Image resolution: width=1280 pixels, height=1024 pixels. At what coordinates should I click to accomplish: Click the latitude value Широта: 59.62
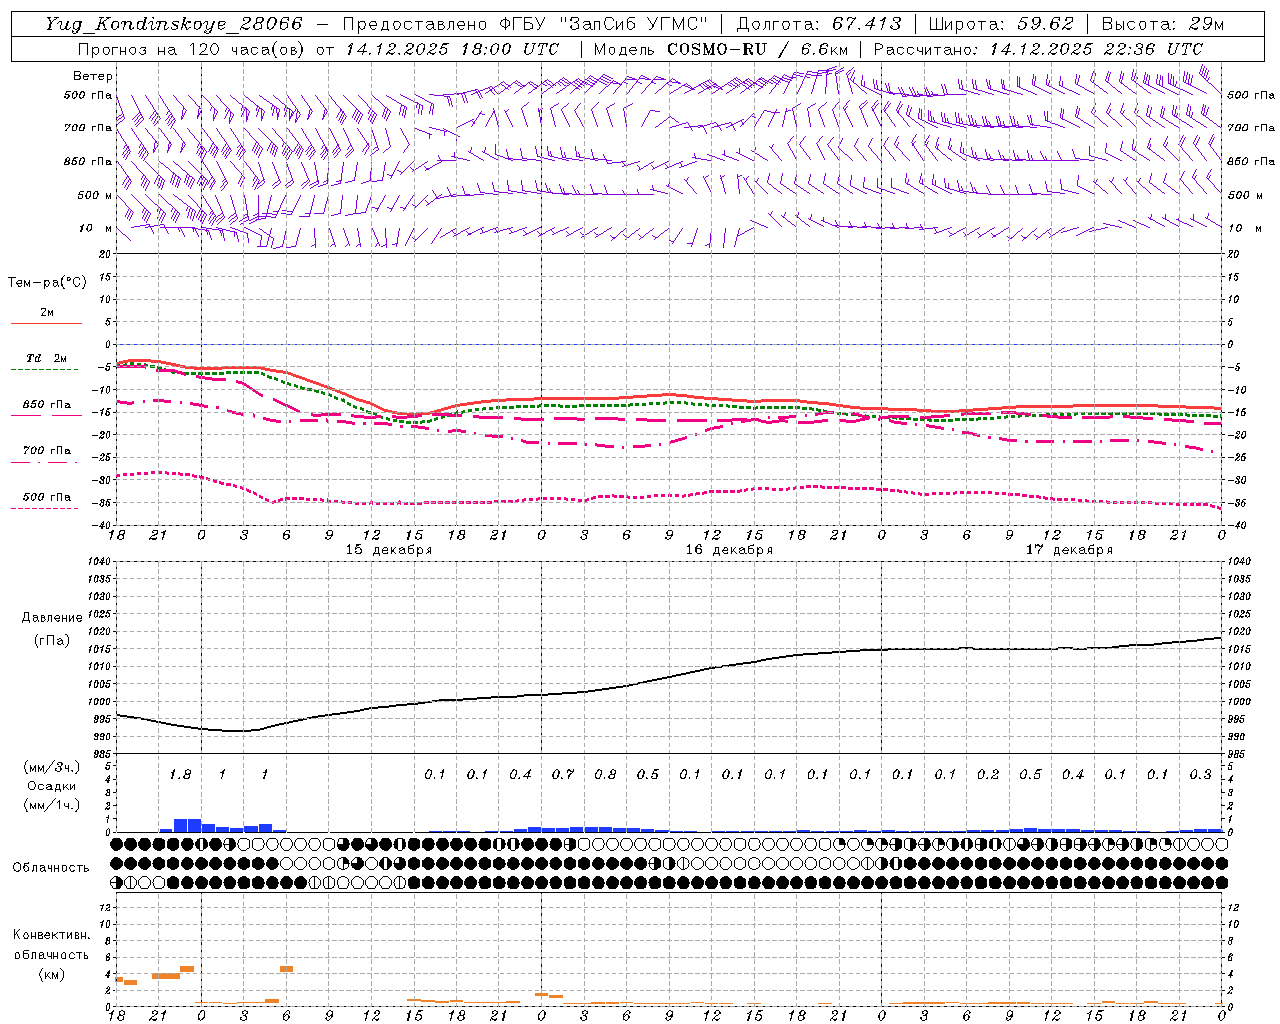pyautogui.click(x=1001, y=24)
